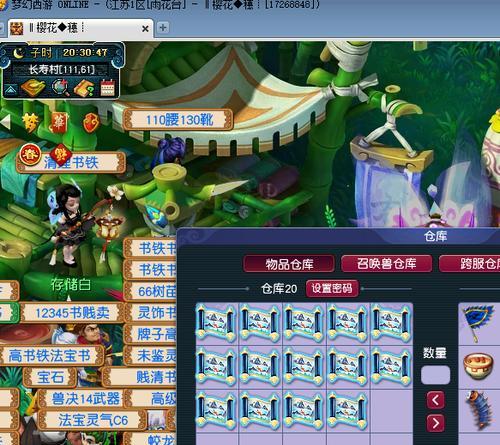This screenshot has height=445, width=500.
Task: Select fourth treasure map scroll, warehouse top row
Action: pyautogui.click(x=348, y=324)
